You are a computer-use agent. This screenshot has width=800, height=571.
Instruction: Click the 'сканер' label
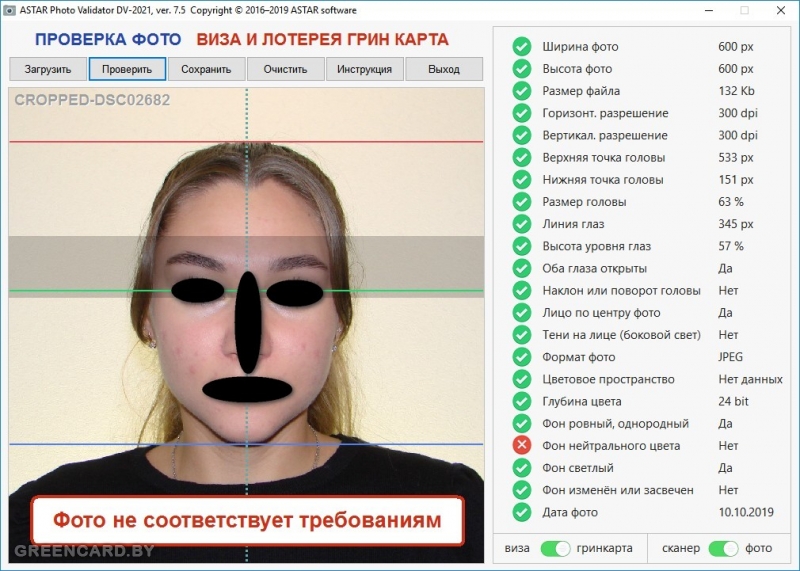(681, 548)
